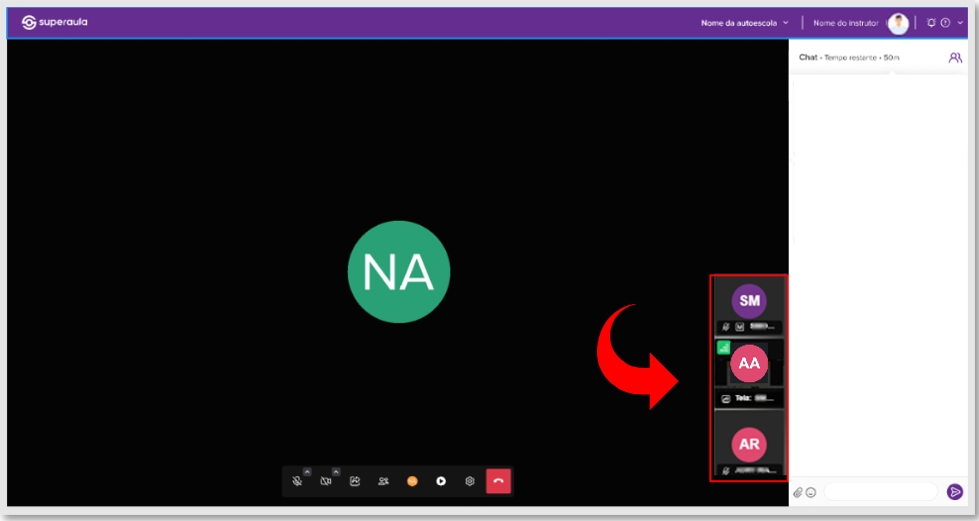Open emoji picker in chat
Image resolution: width=979 pixels, height=521 pixels.
click(811, 492)
